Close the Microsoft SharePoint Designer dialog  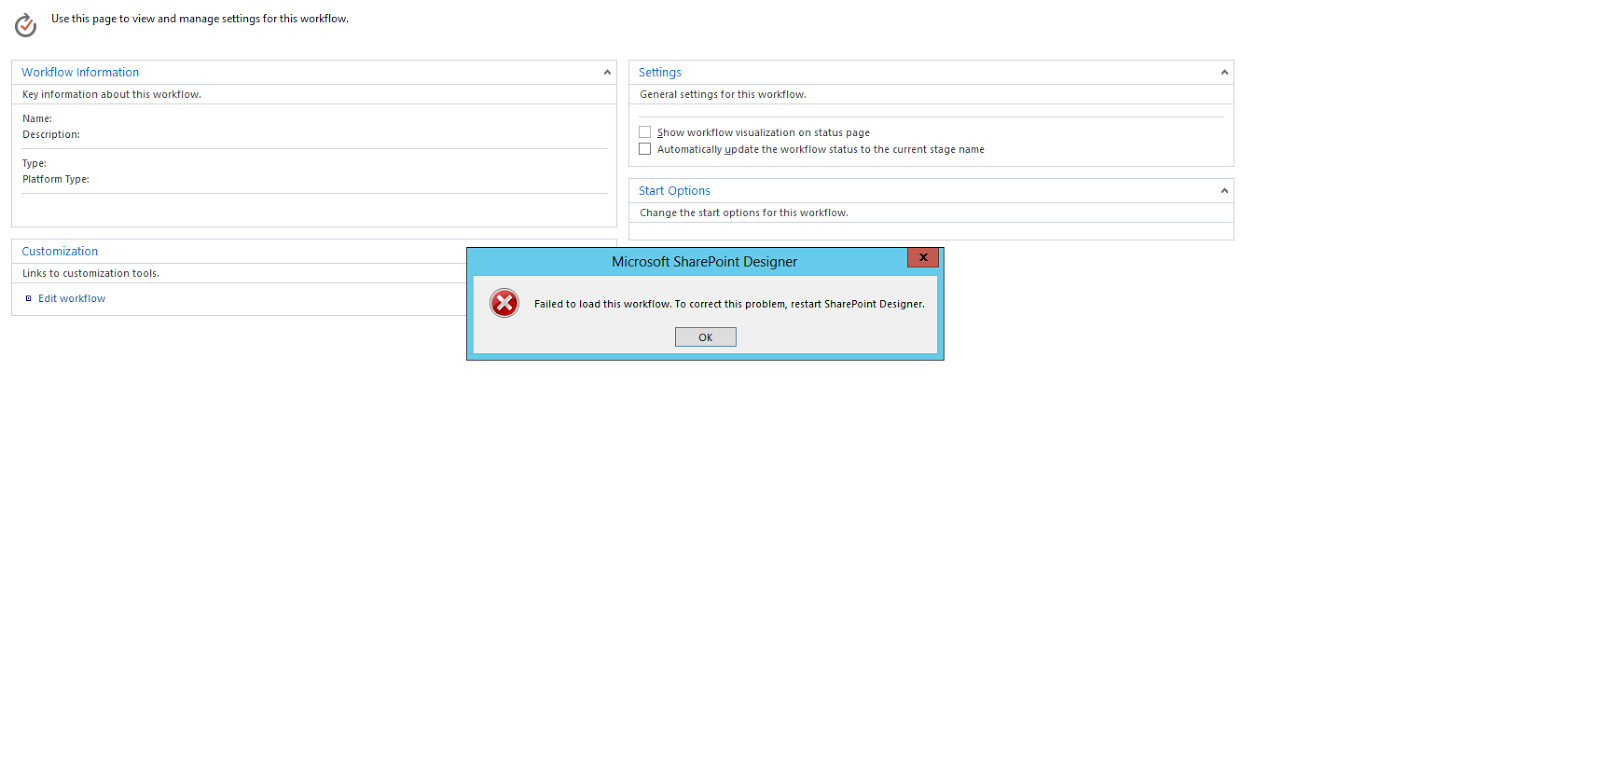[922, 258]
